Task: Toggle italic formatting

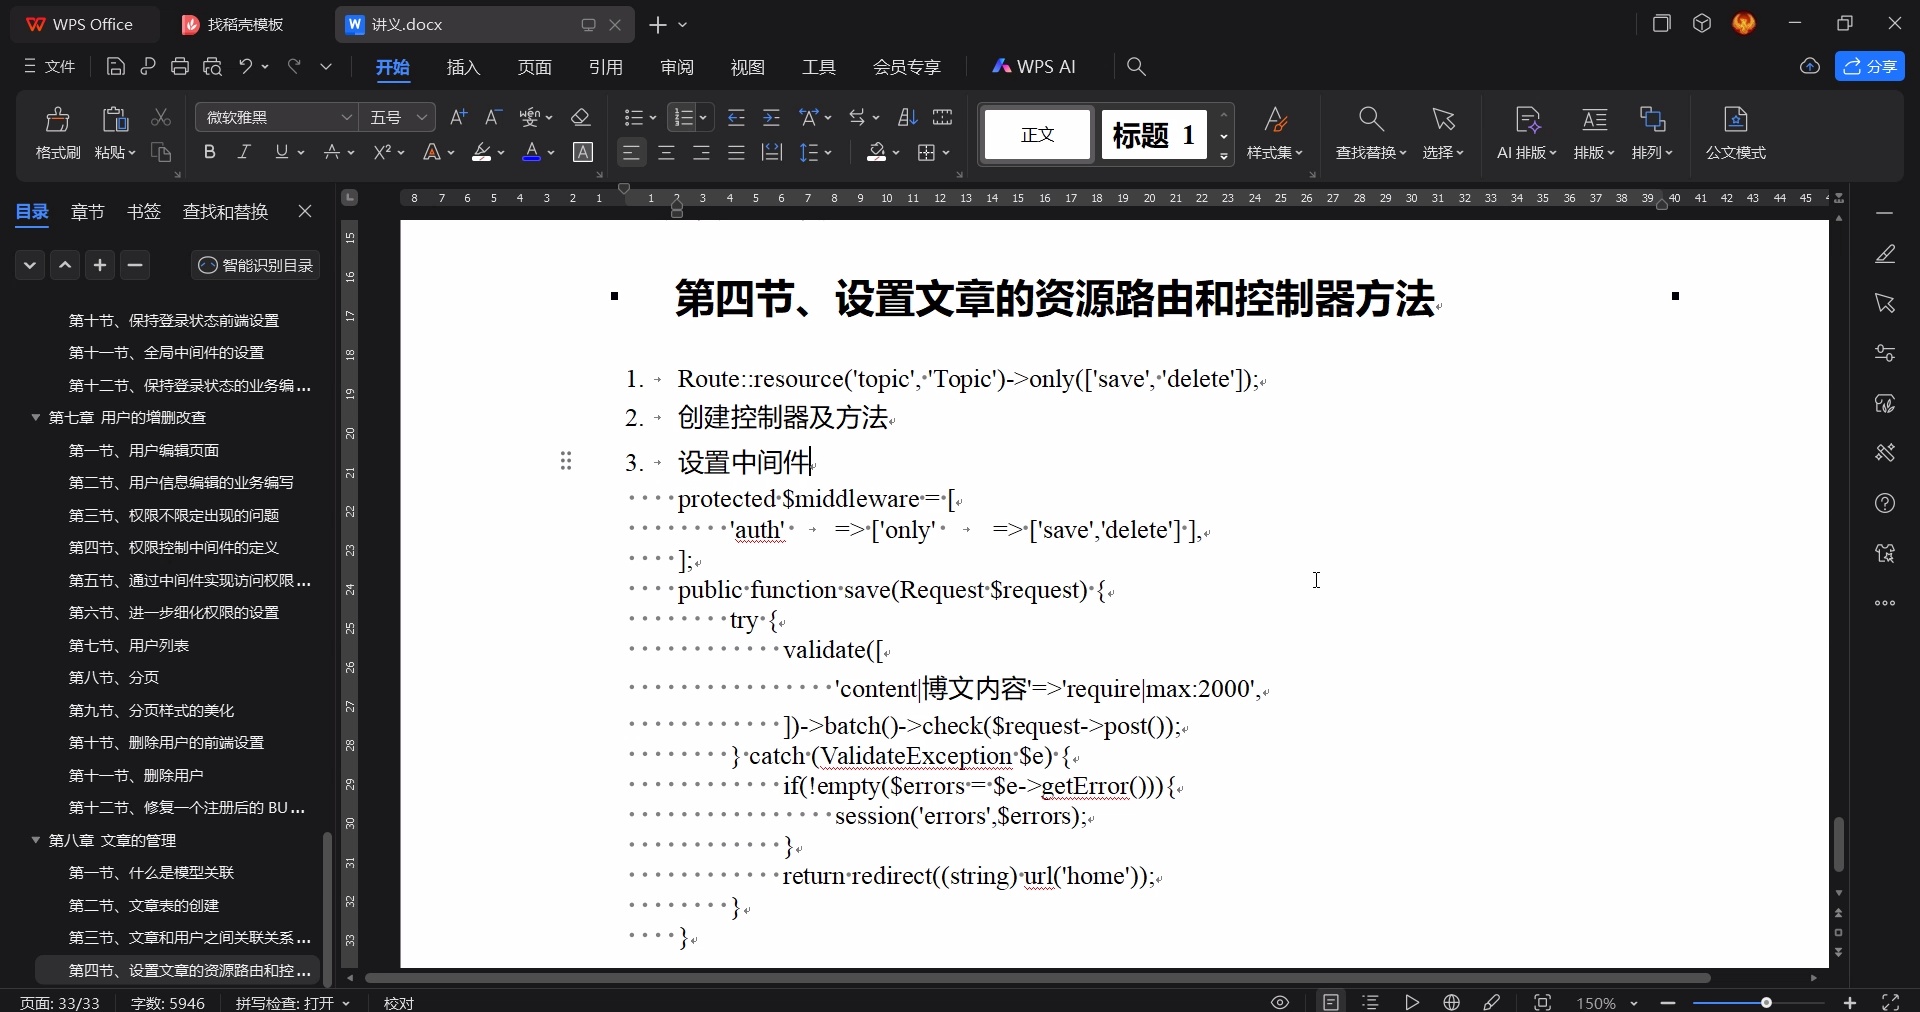Action: click(x=243, y=152)
